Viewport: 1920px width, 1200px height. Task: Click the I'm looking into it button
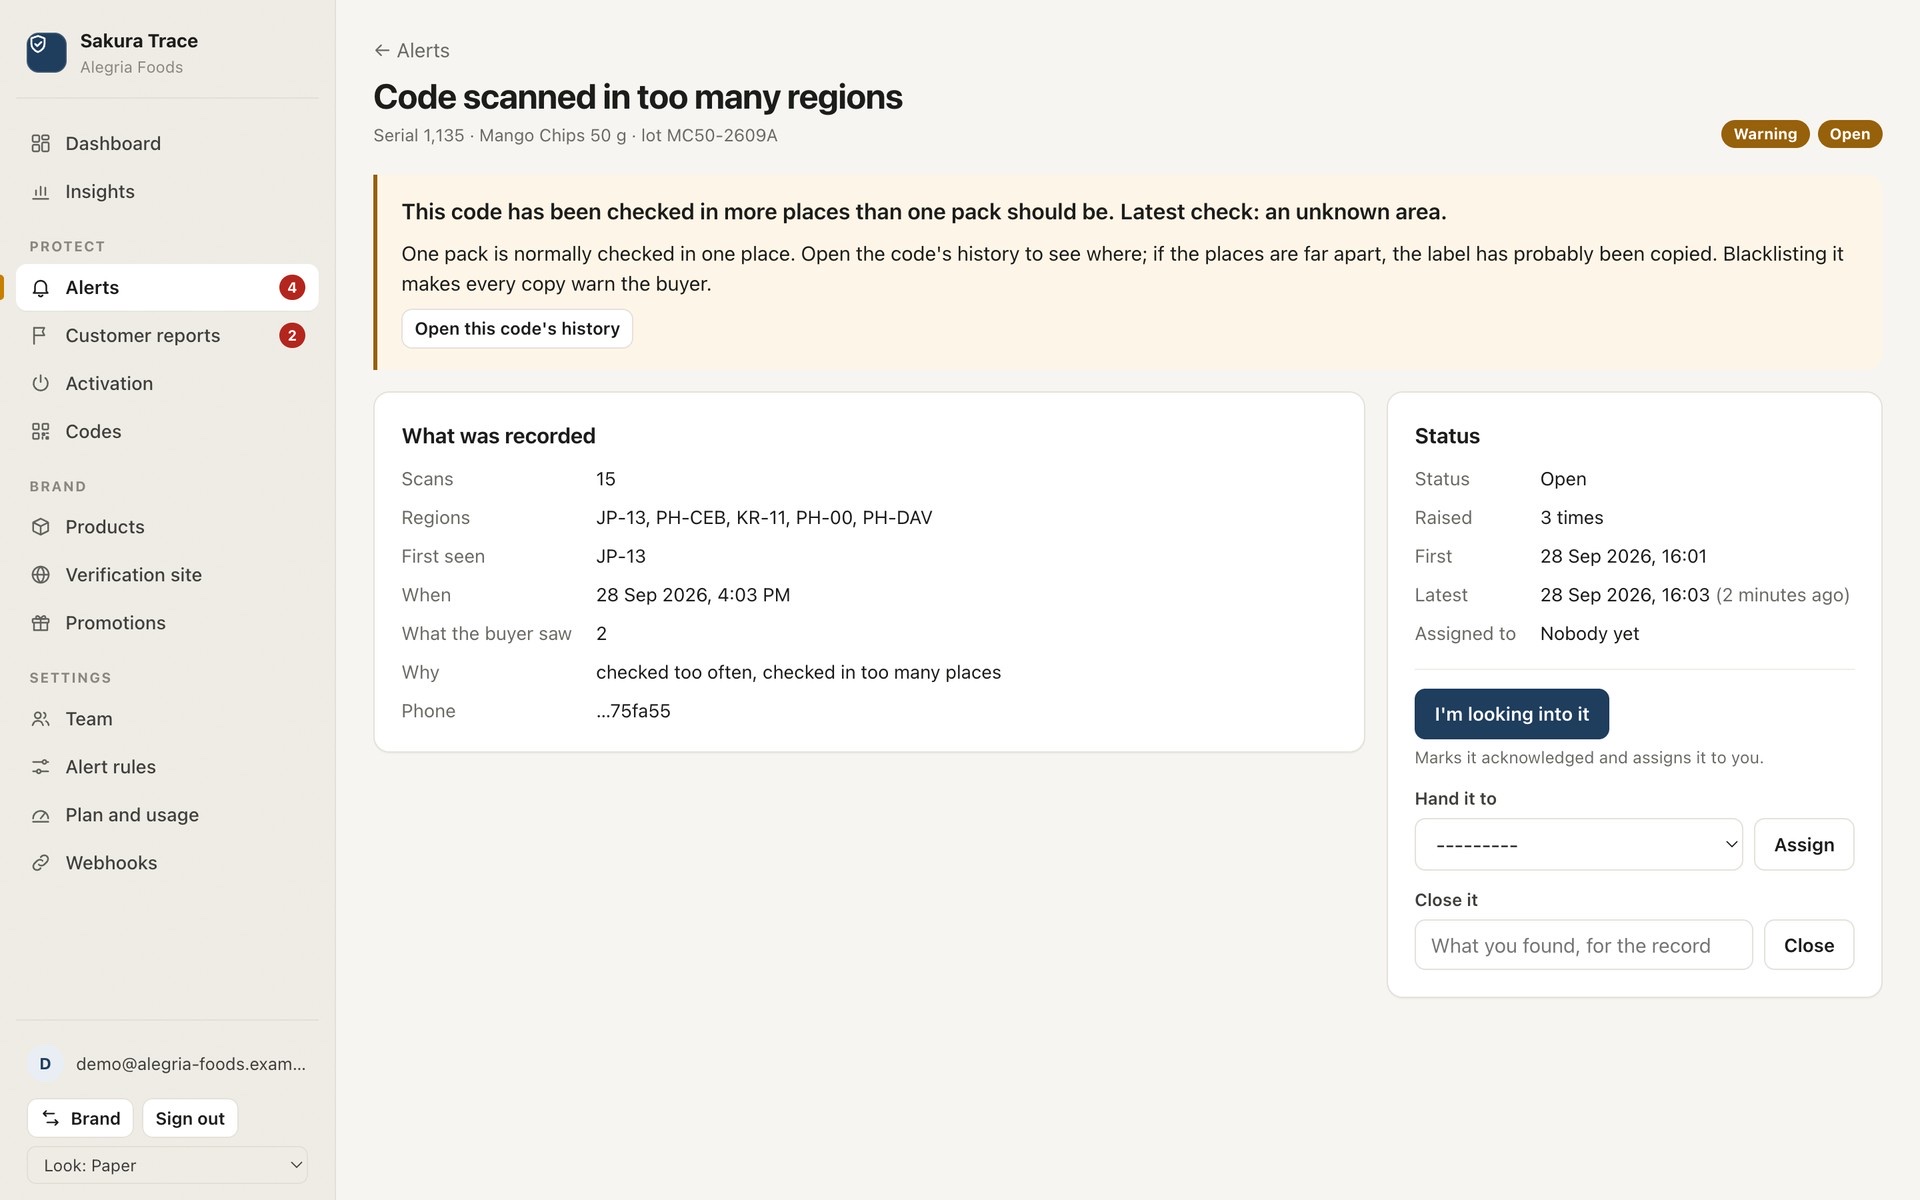tap(1511, 714)
